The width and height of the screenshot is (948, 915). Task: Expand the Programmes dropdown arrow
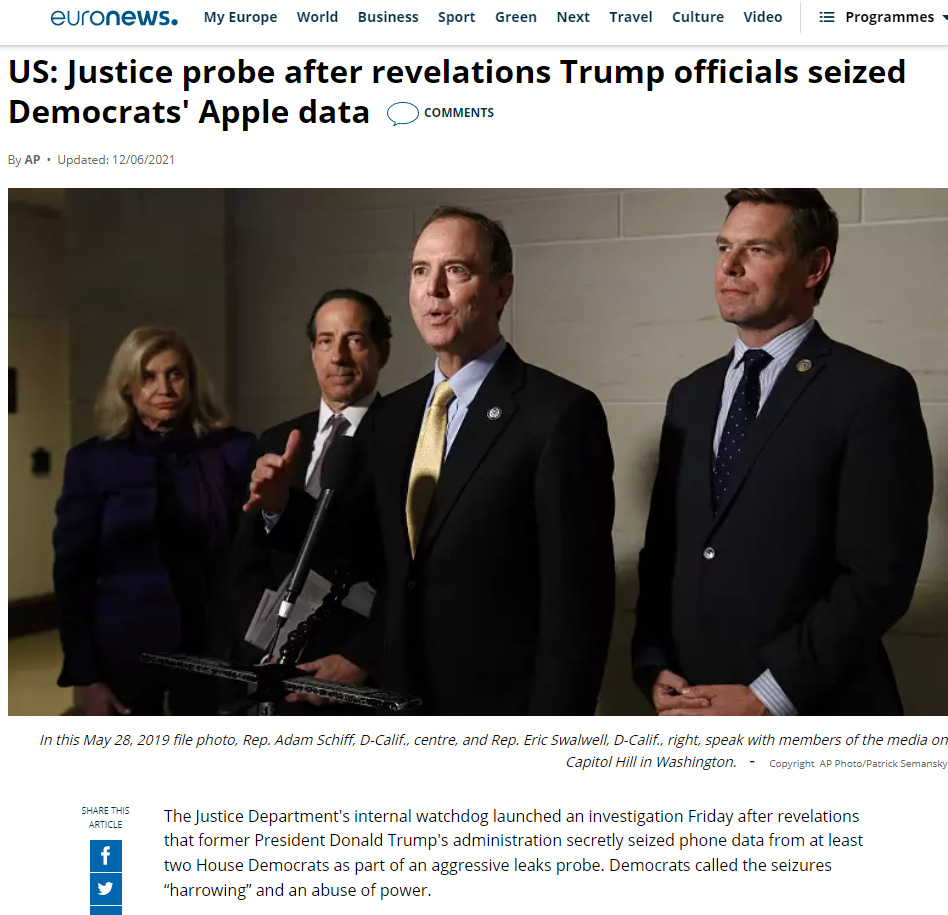tap(944, 17)
